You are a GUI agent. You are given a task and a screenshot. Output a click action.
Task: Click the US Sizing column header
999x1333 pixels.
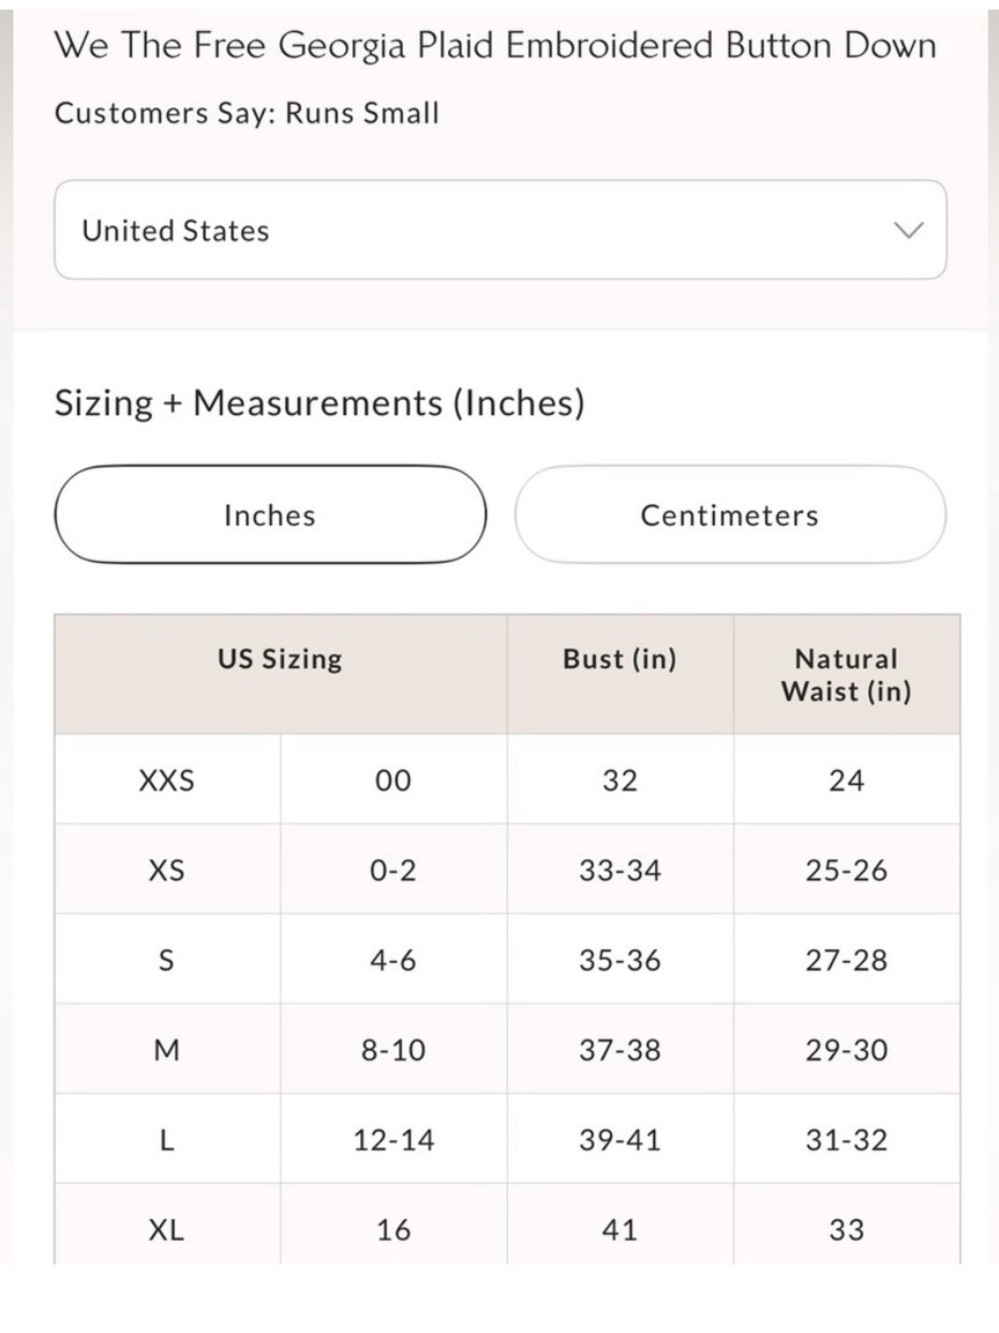280,659
